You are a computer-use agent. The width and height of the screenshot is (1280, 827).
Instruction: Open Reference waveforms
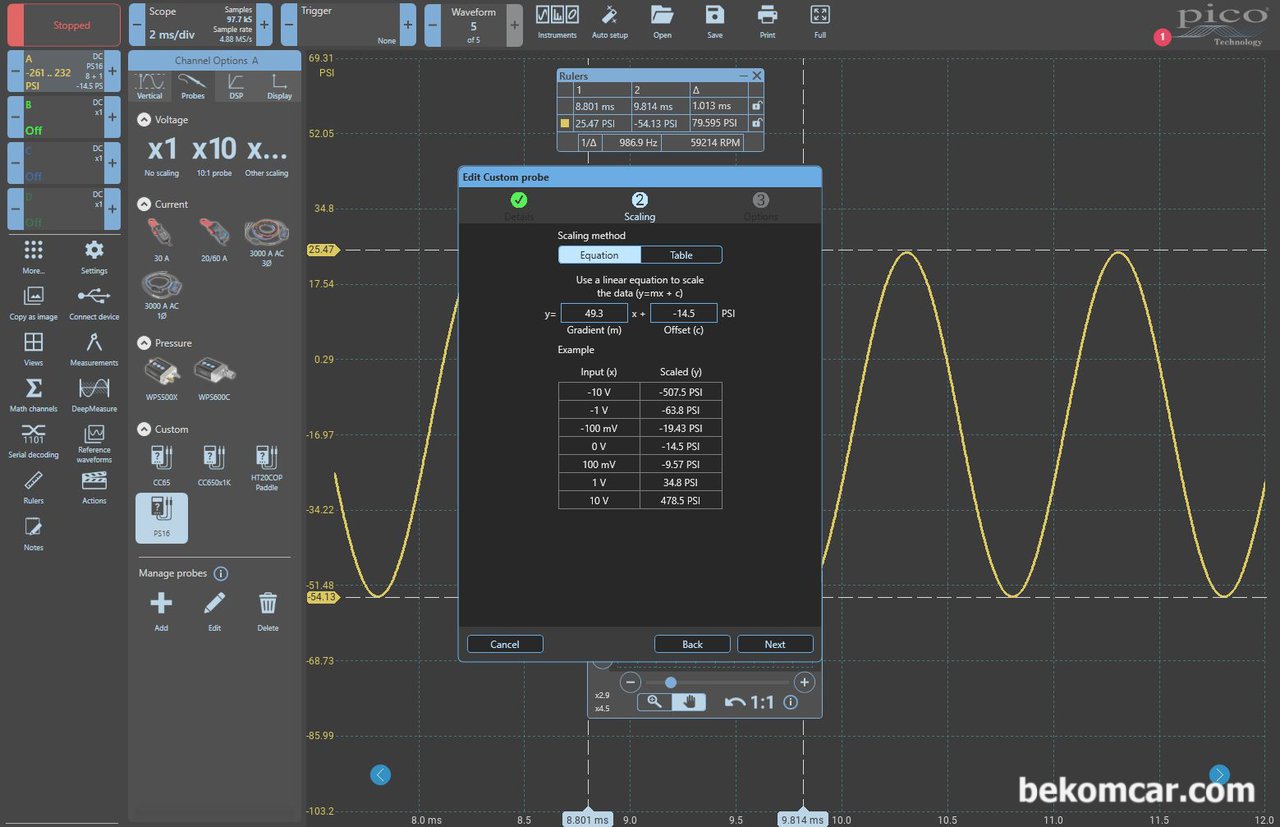[94, 443]
